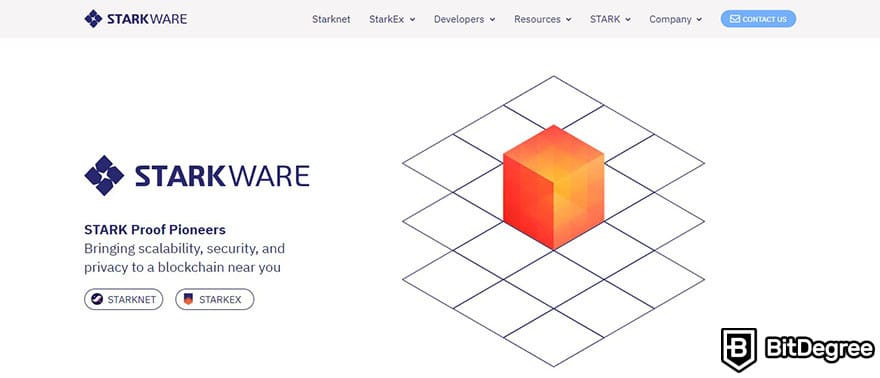Open the Company menu item
Image resolution: width=880 pixels, height=378 pixels.
point(670,19)
